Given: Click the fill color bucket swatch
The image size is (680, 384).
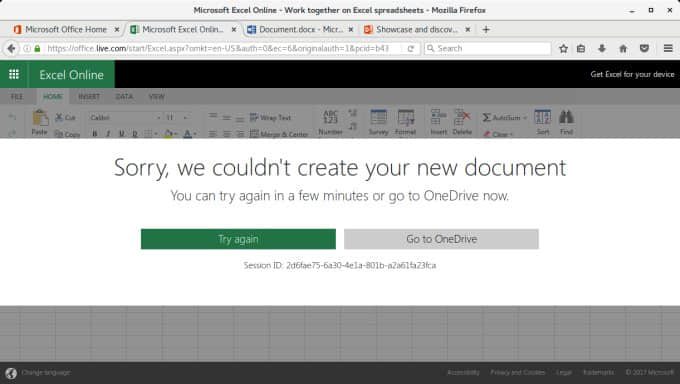Looking at the screenshot, I should (168, 134).
